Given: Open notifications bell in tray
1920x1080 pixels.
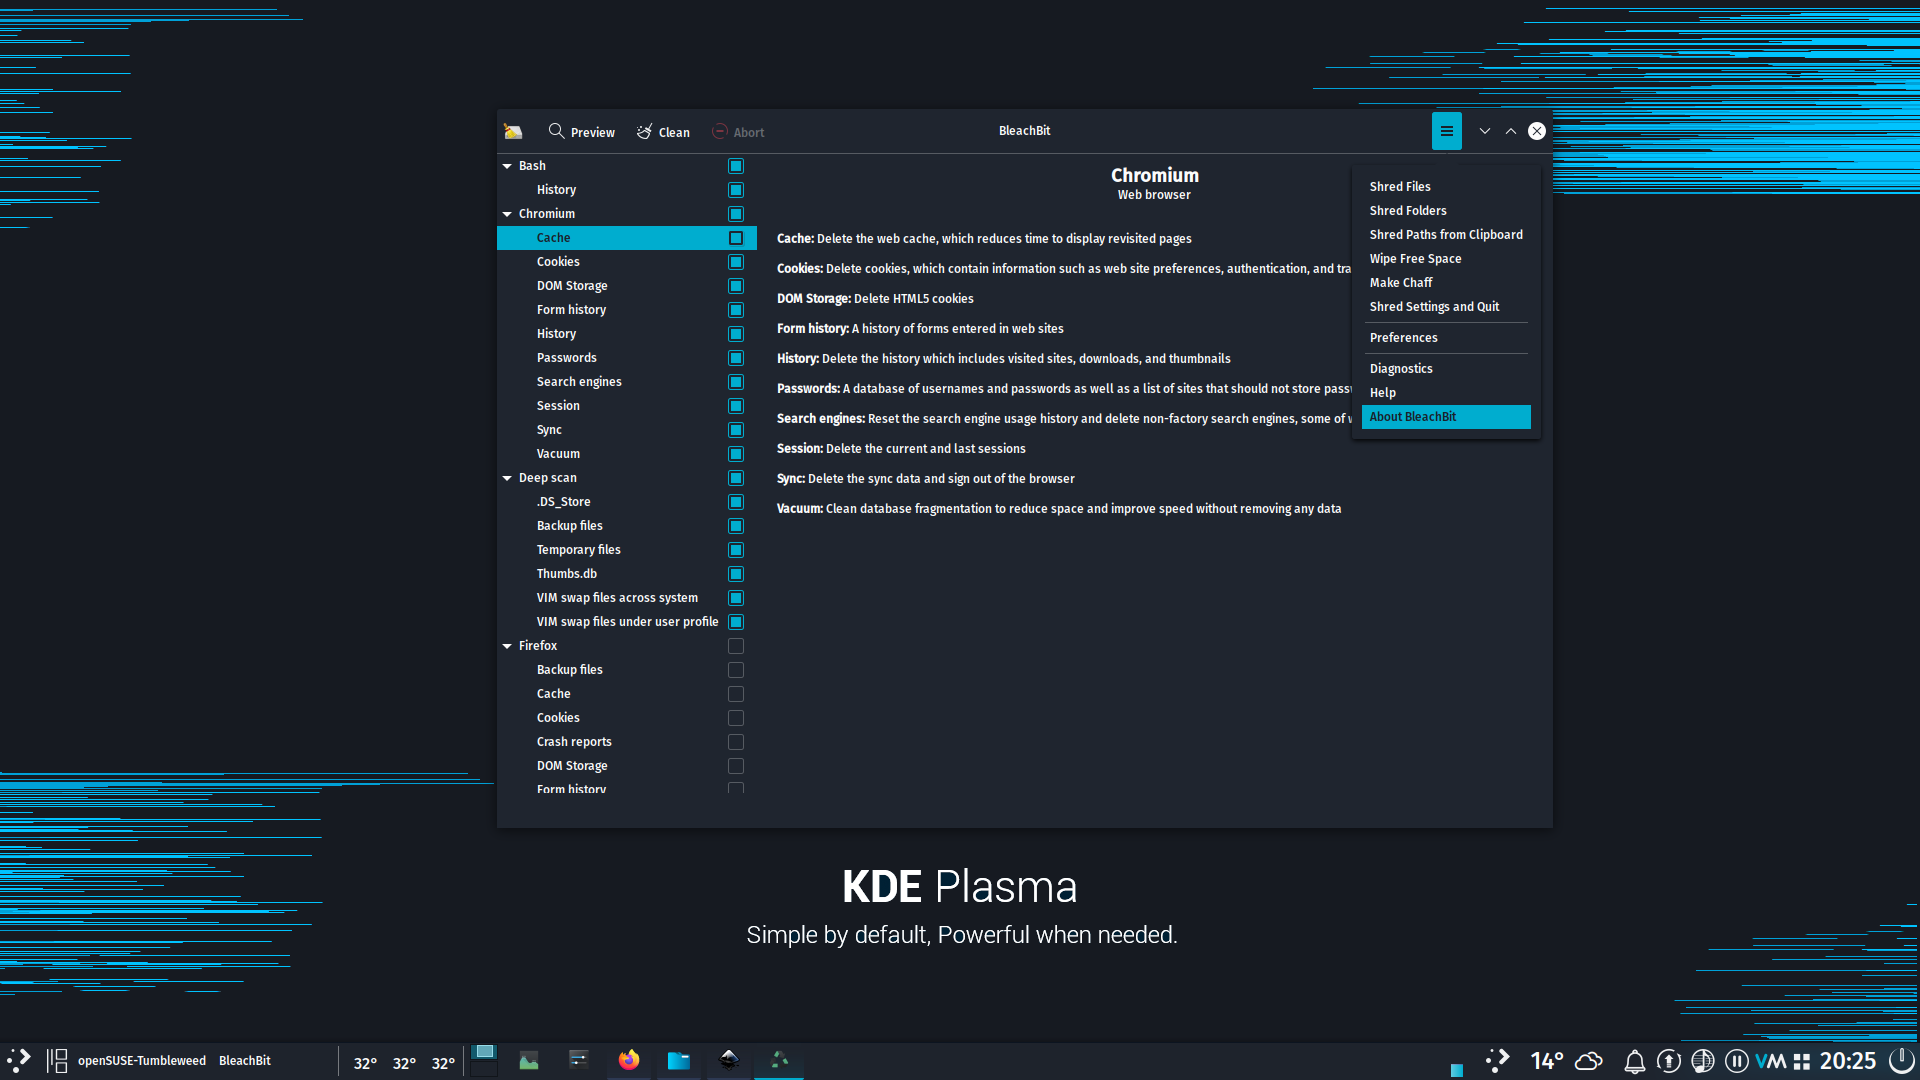Looking at the screenshot, I should (1634, 1061).
